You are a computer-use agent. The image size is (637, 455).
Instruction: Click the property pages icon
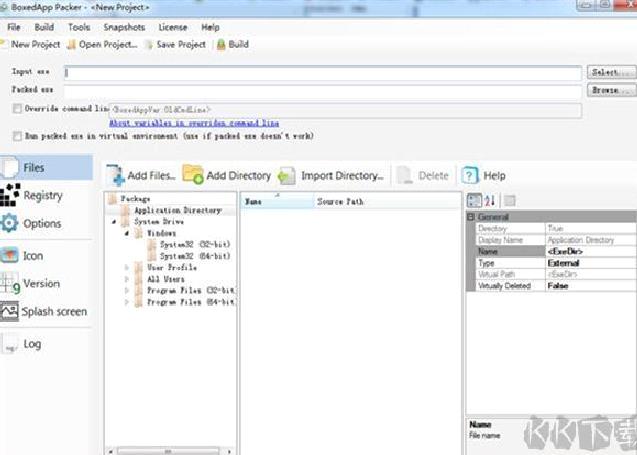click(x=509, y=200)
